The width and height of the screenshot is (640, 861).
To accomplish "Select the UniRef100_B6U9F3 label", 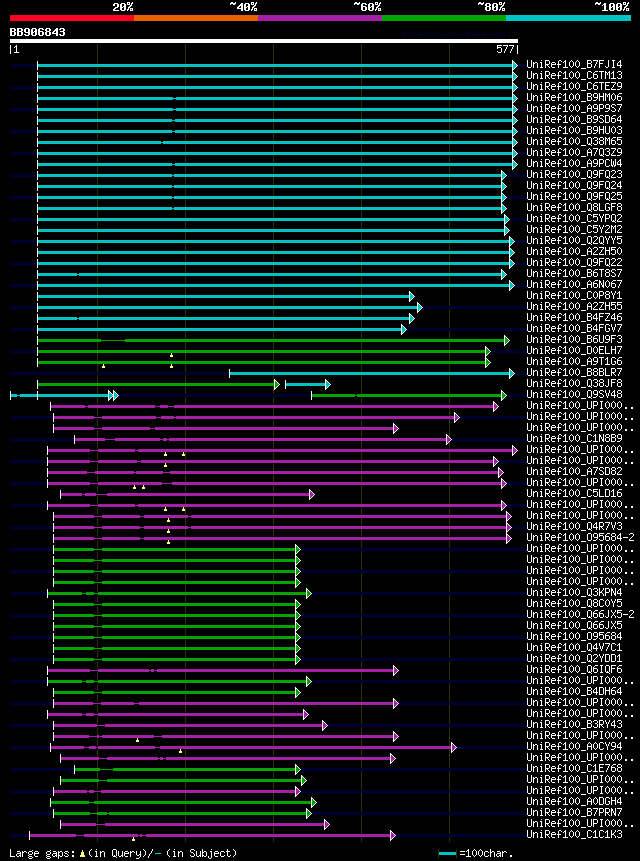I will click(574, 339).
